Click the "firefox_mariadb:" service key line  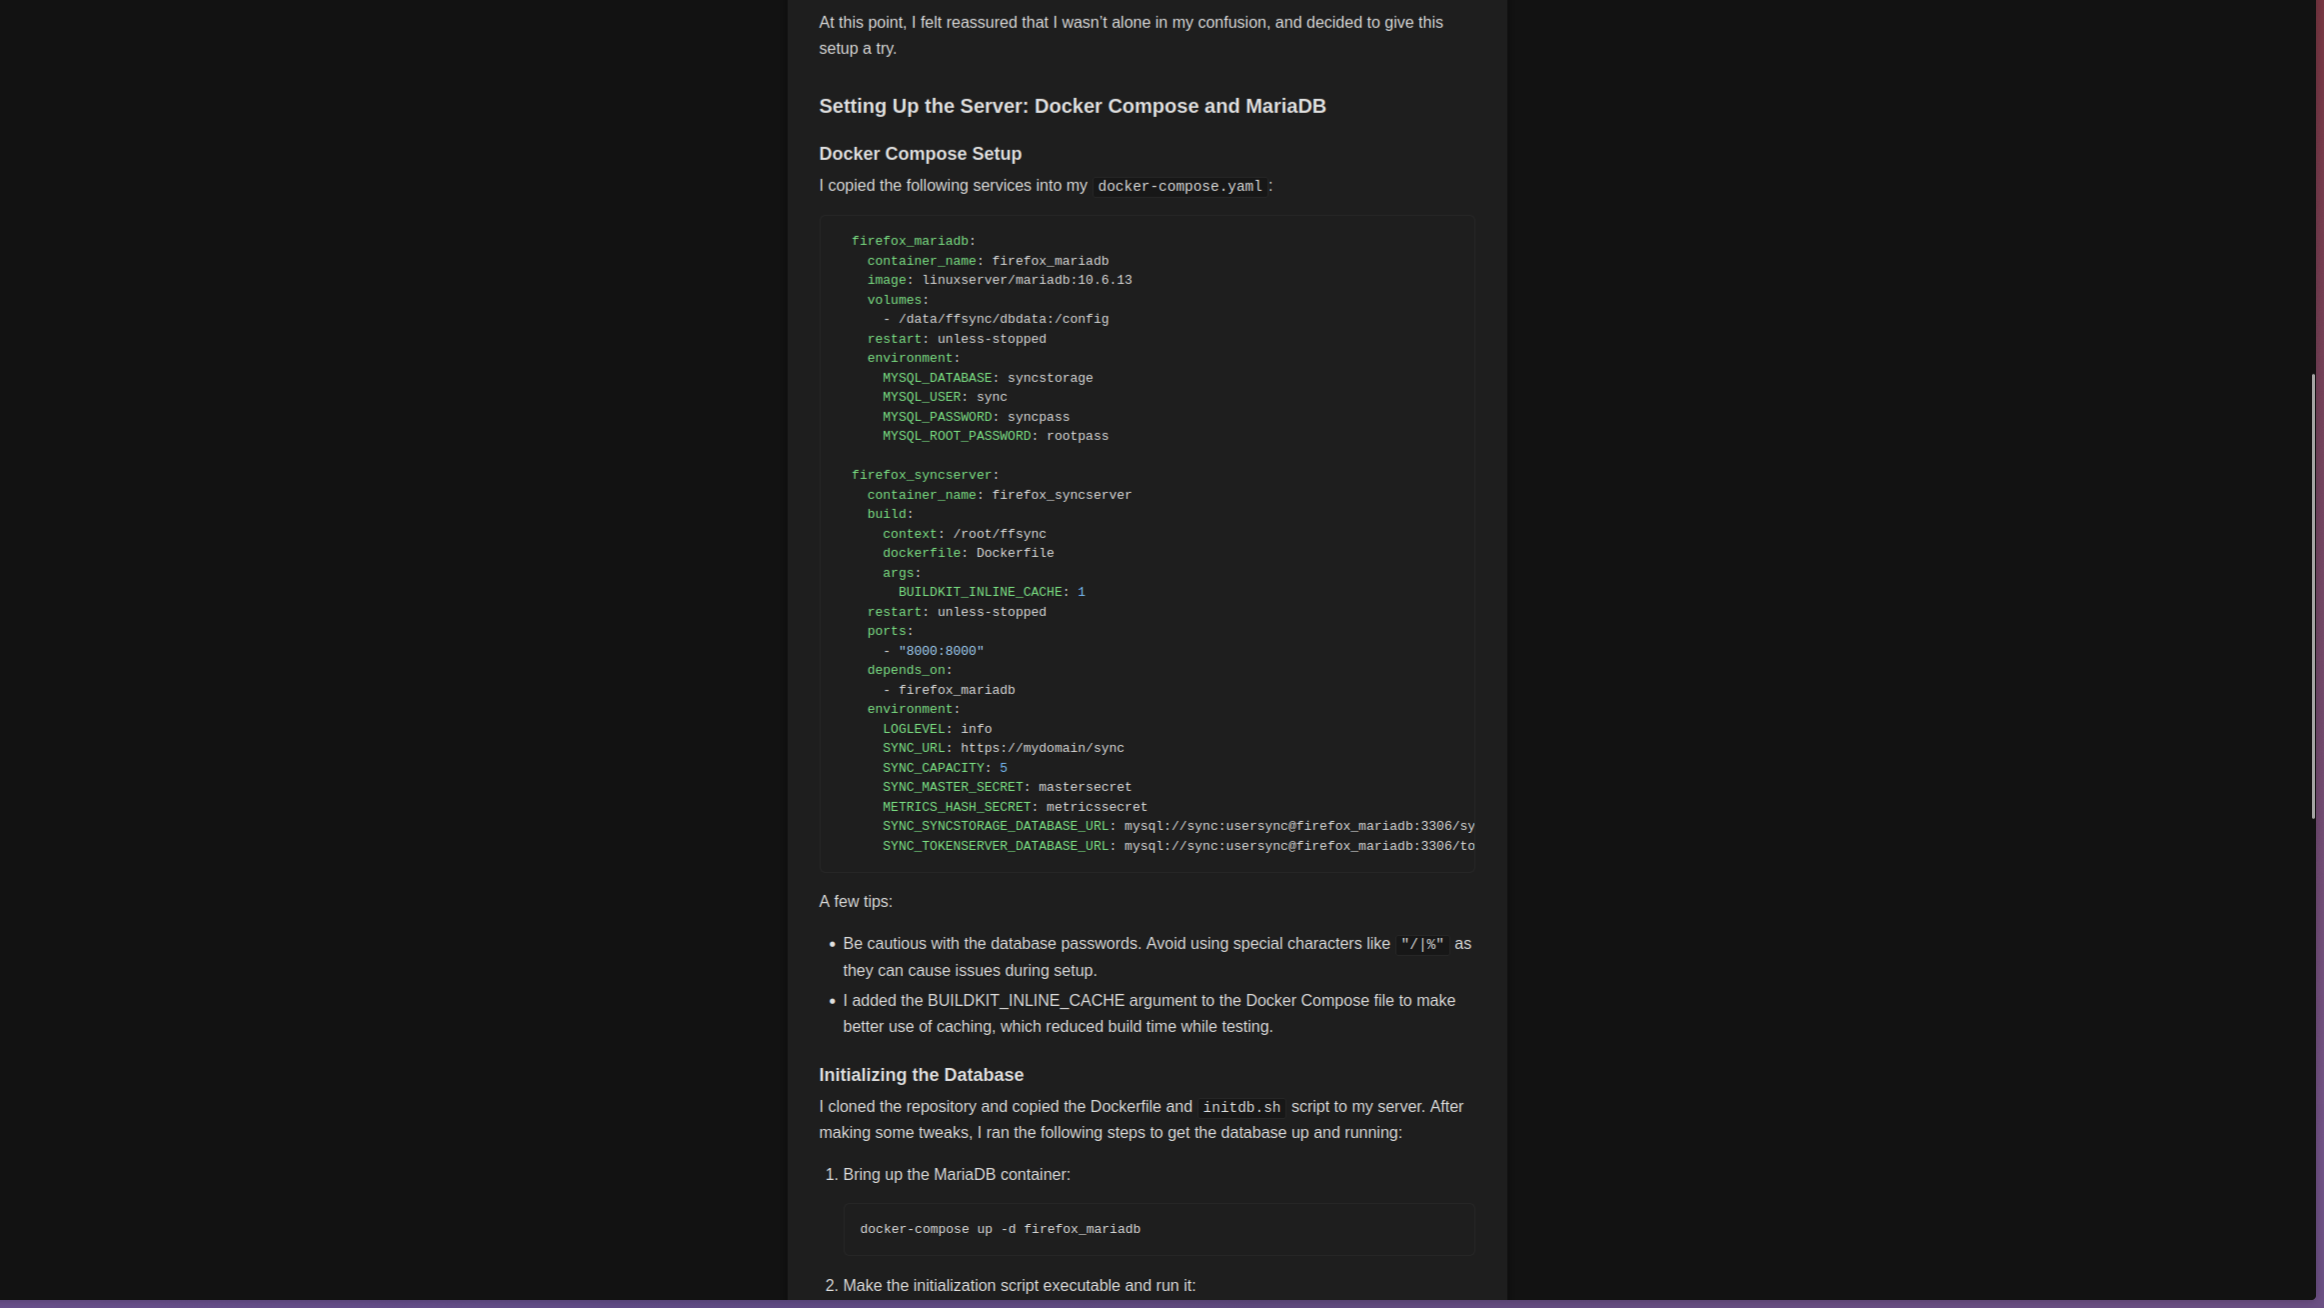click(x=913, y=241)
